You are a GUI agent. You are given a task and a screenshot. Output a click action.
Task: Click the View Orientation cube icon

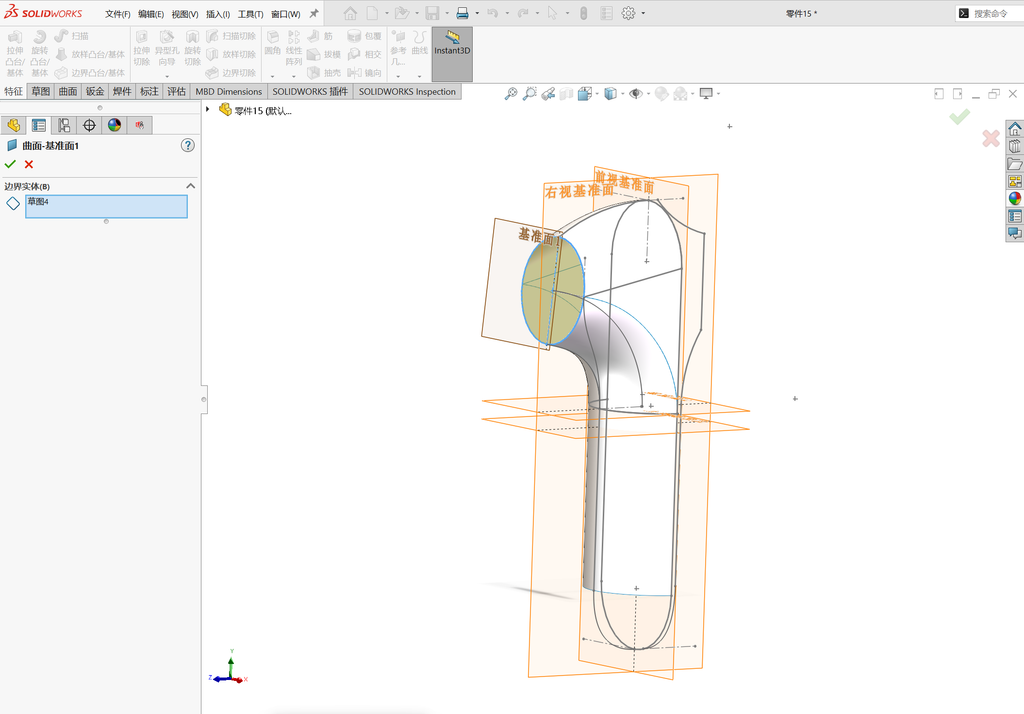pyautogui.click(x=584, y=94)
